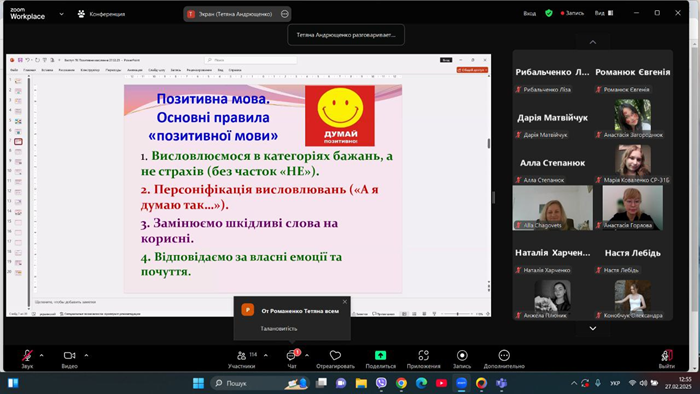Open the Справка tab in shared PowerPoint
700x394 pixels.
[x=235, y=70]
